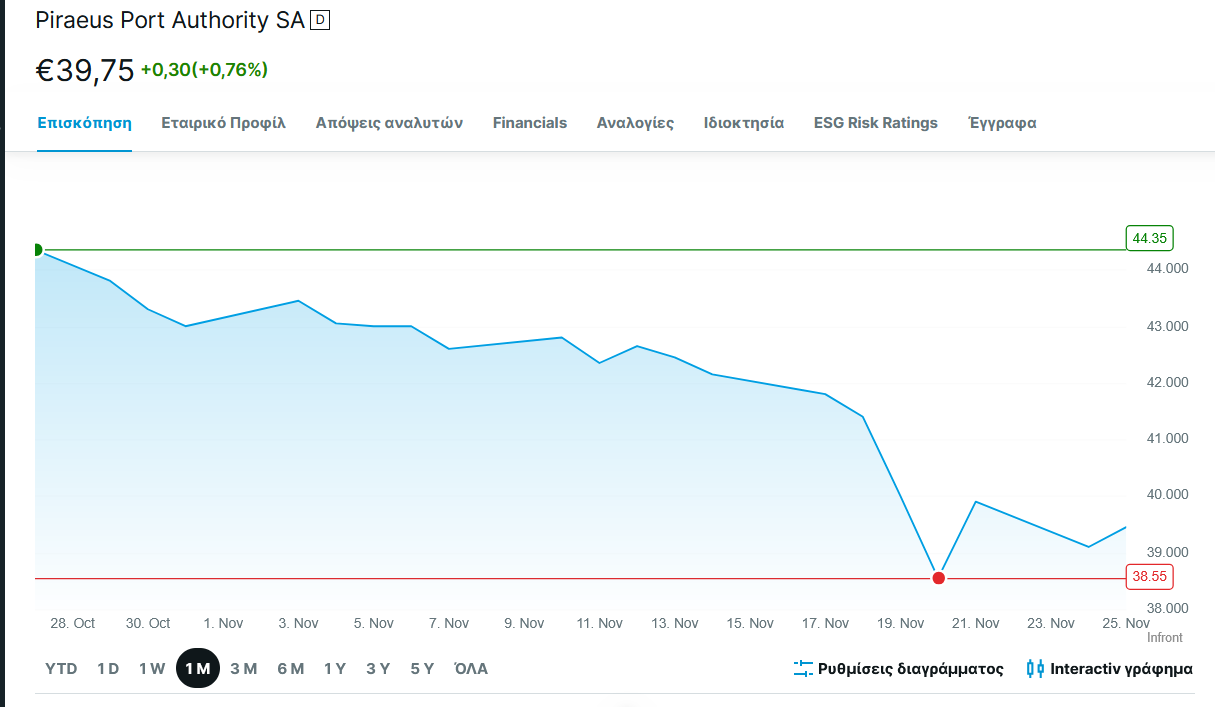Select the ΌΛΑ (all) time range
The image size is (1215, 707).
tap(471, 669)
